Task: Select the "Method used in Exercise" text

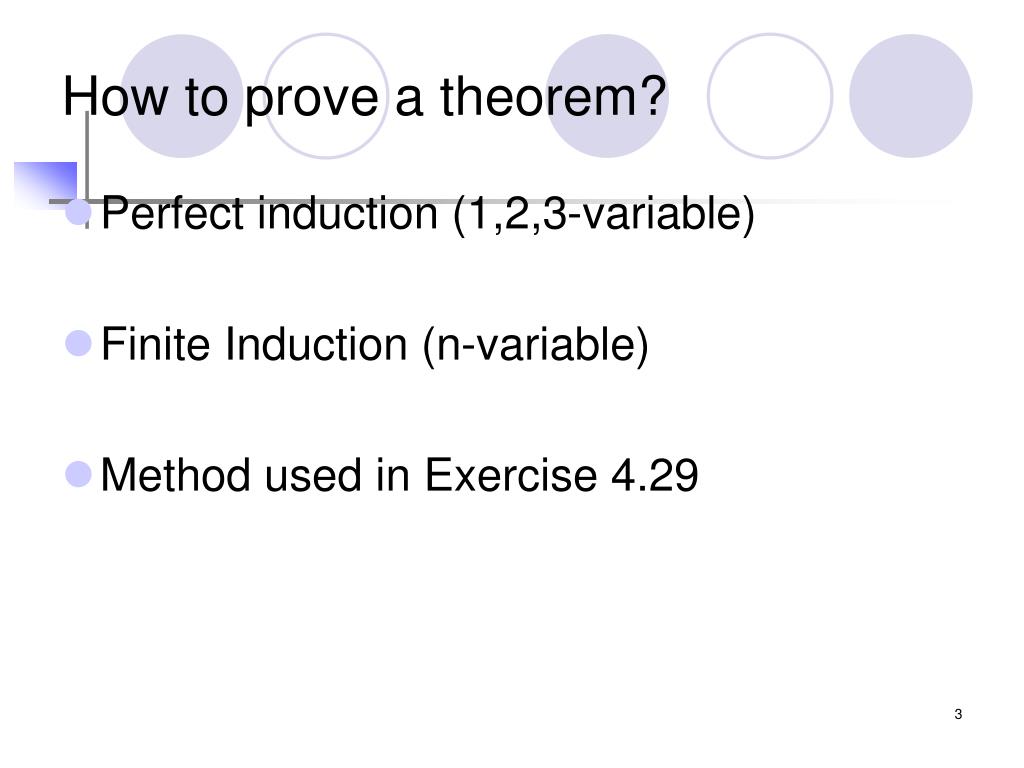Action: point(349,475)
